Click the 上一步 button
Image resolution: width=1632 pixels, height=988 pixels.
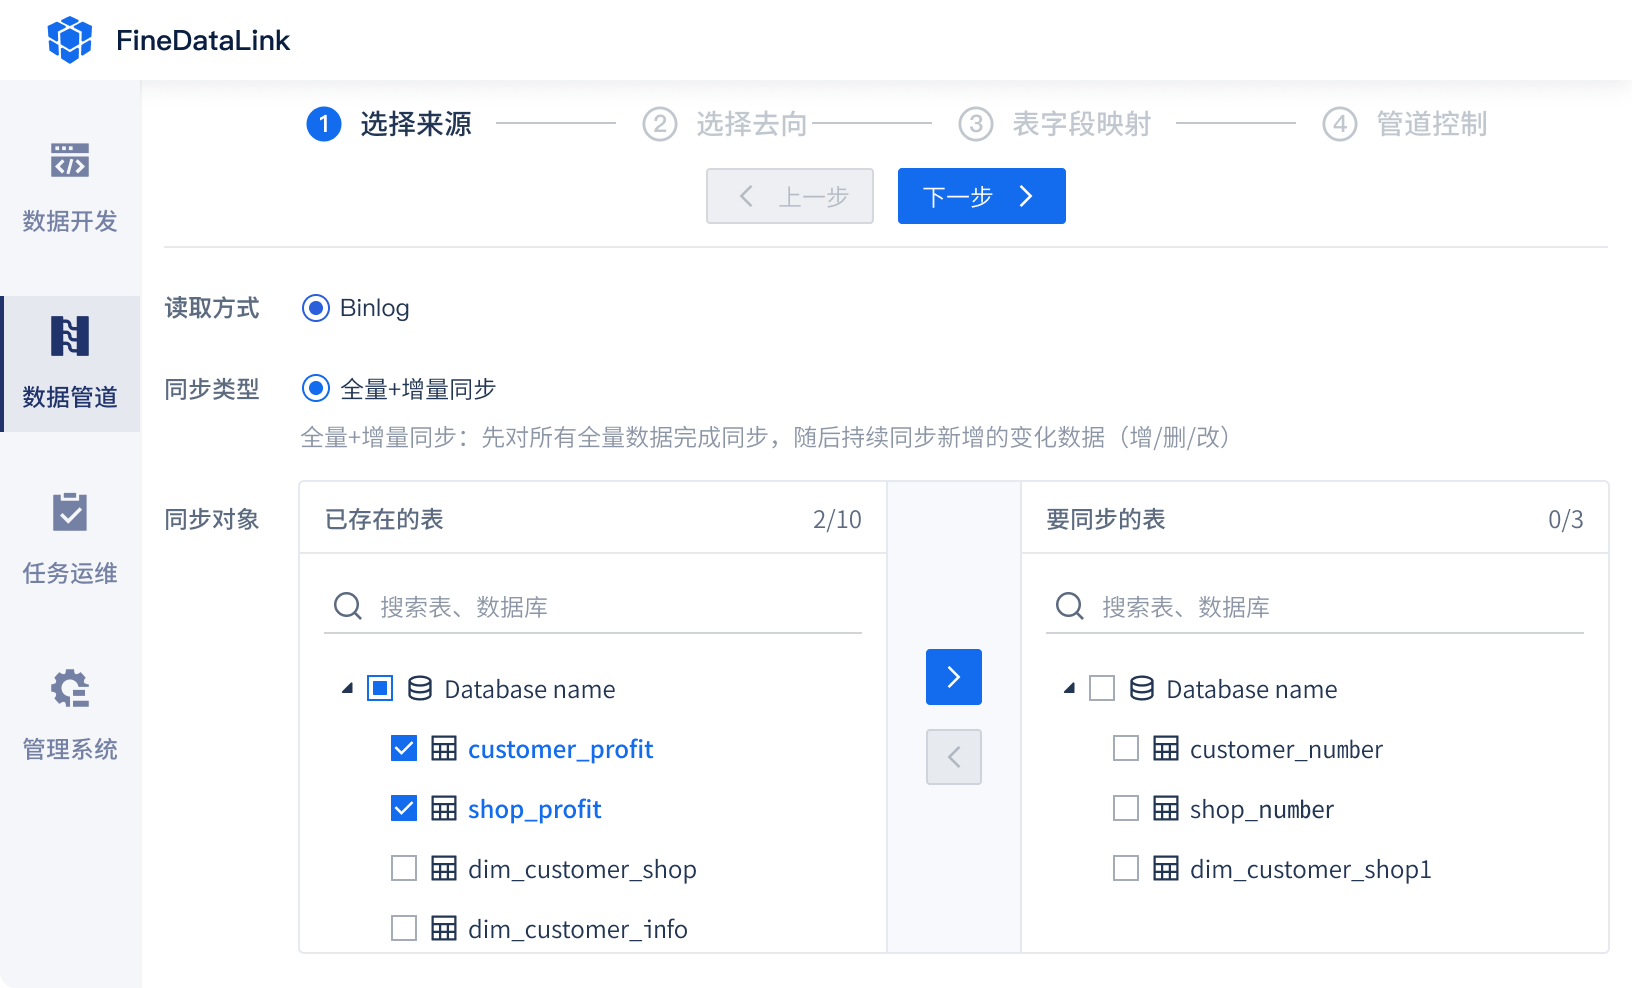tap(790, 196)
